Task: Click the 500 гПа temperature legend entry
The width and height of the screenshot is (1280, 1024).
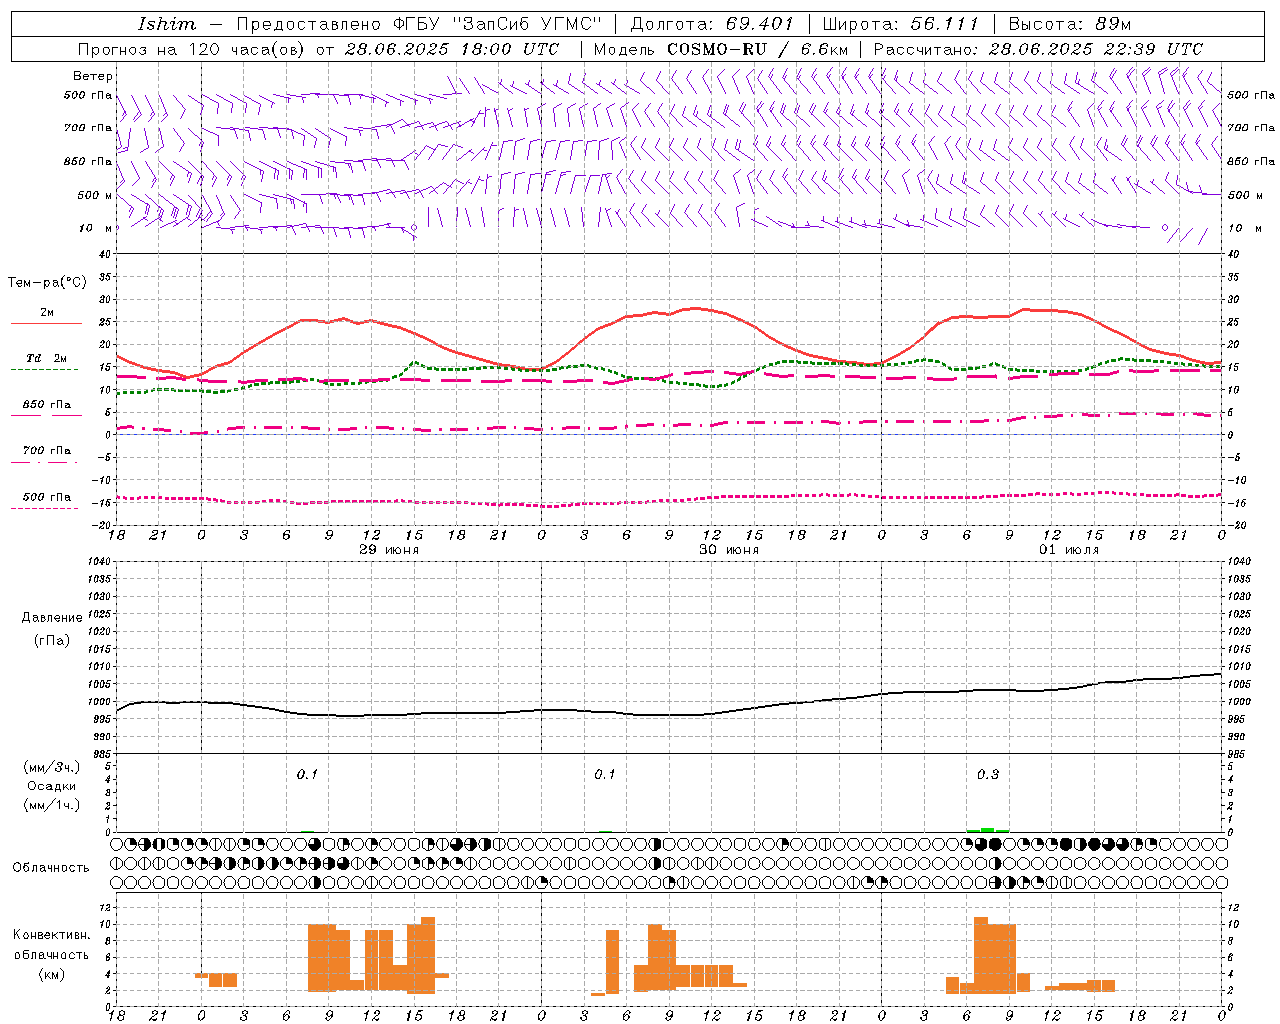Action: (x=47, y=497)
